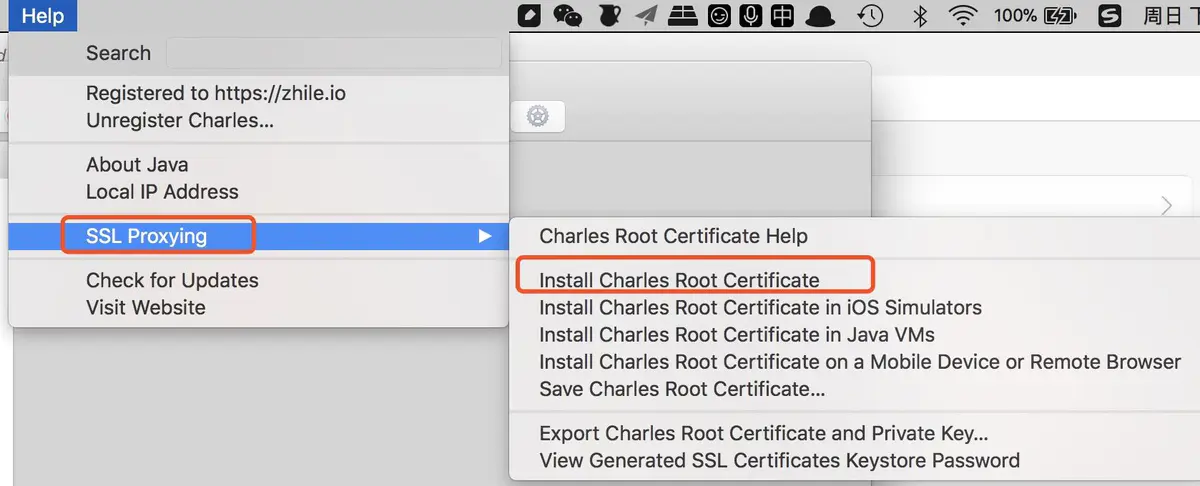Install Charles Root Certificate in Java VMs
Screen dimensions: 1200x486
tap(737, 334)
